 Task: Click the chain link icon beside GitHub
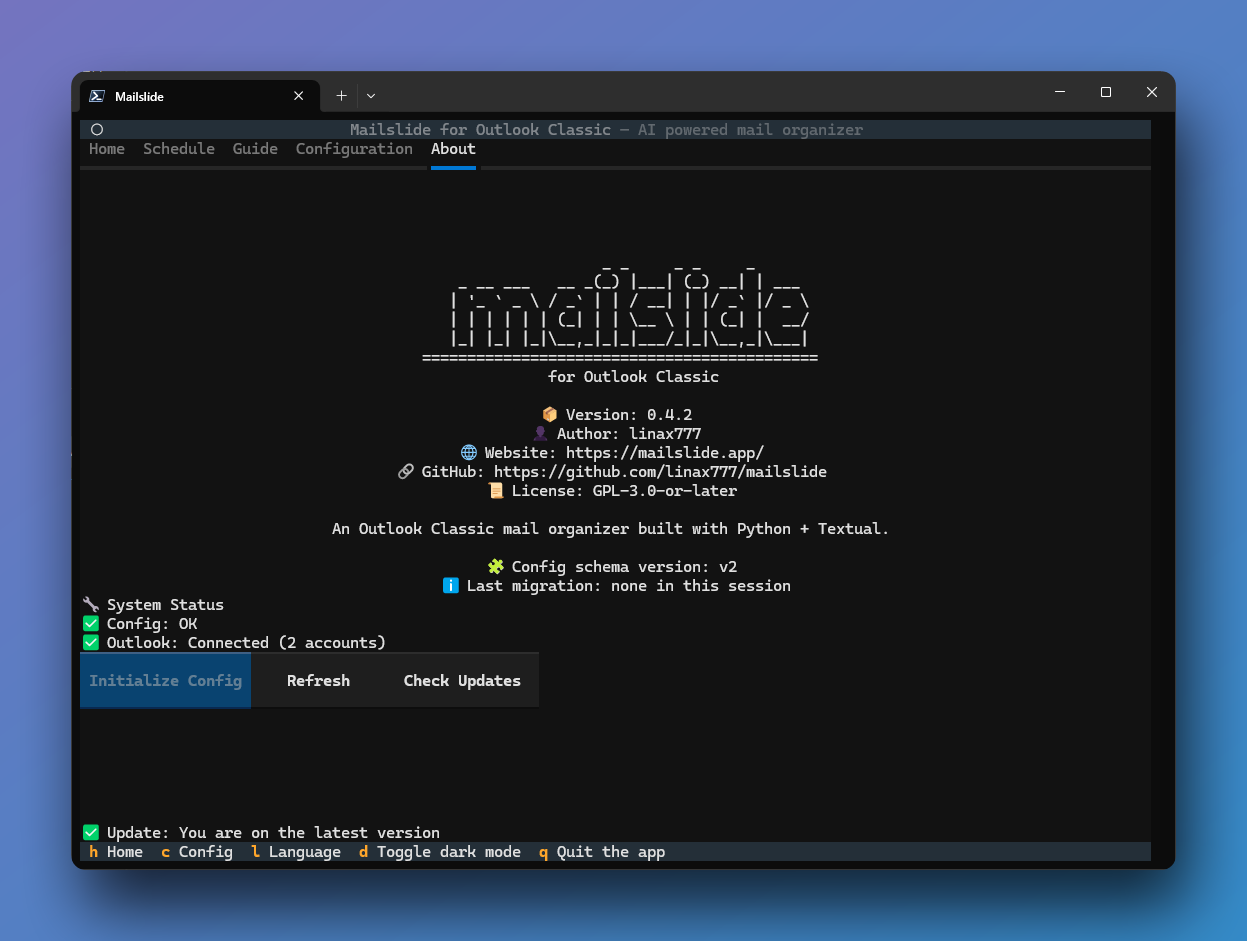pos(406,471)
